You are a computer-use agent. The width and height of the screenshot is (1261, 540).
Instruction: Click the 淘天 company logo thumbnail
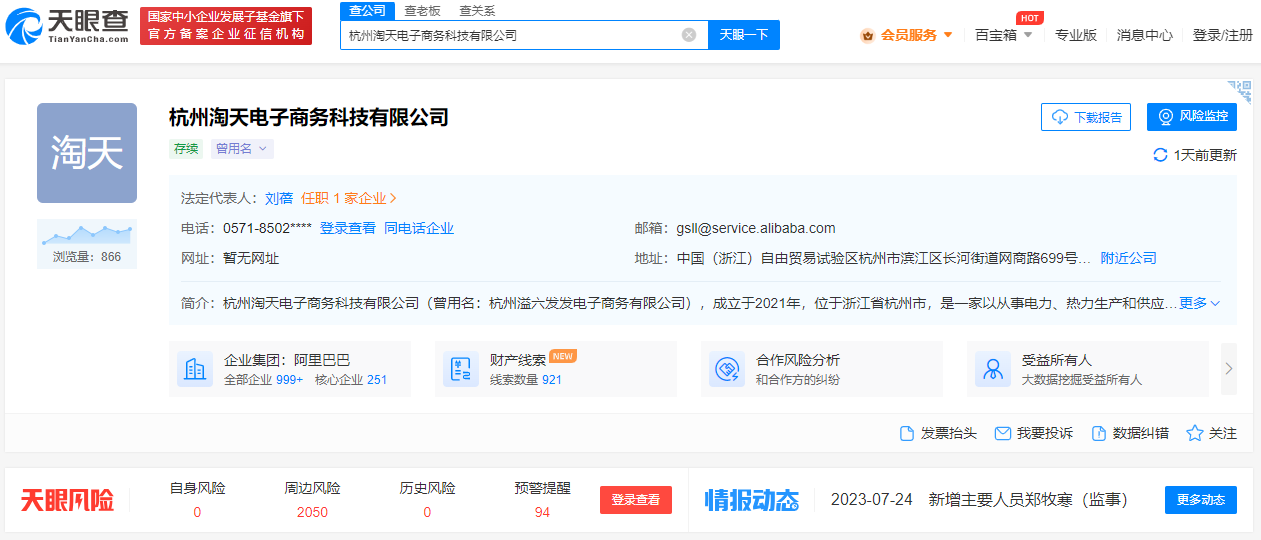87,153
